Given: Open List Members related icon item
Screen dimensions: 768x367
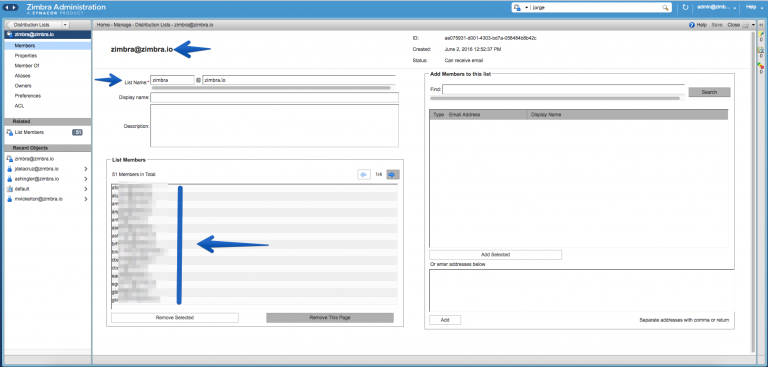Looking at the screenshot, I should click(9, 132).
